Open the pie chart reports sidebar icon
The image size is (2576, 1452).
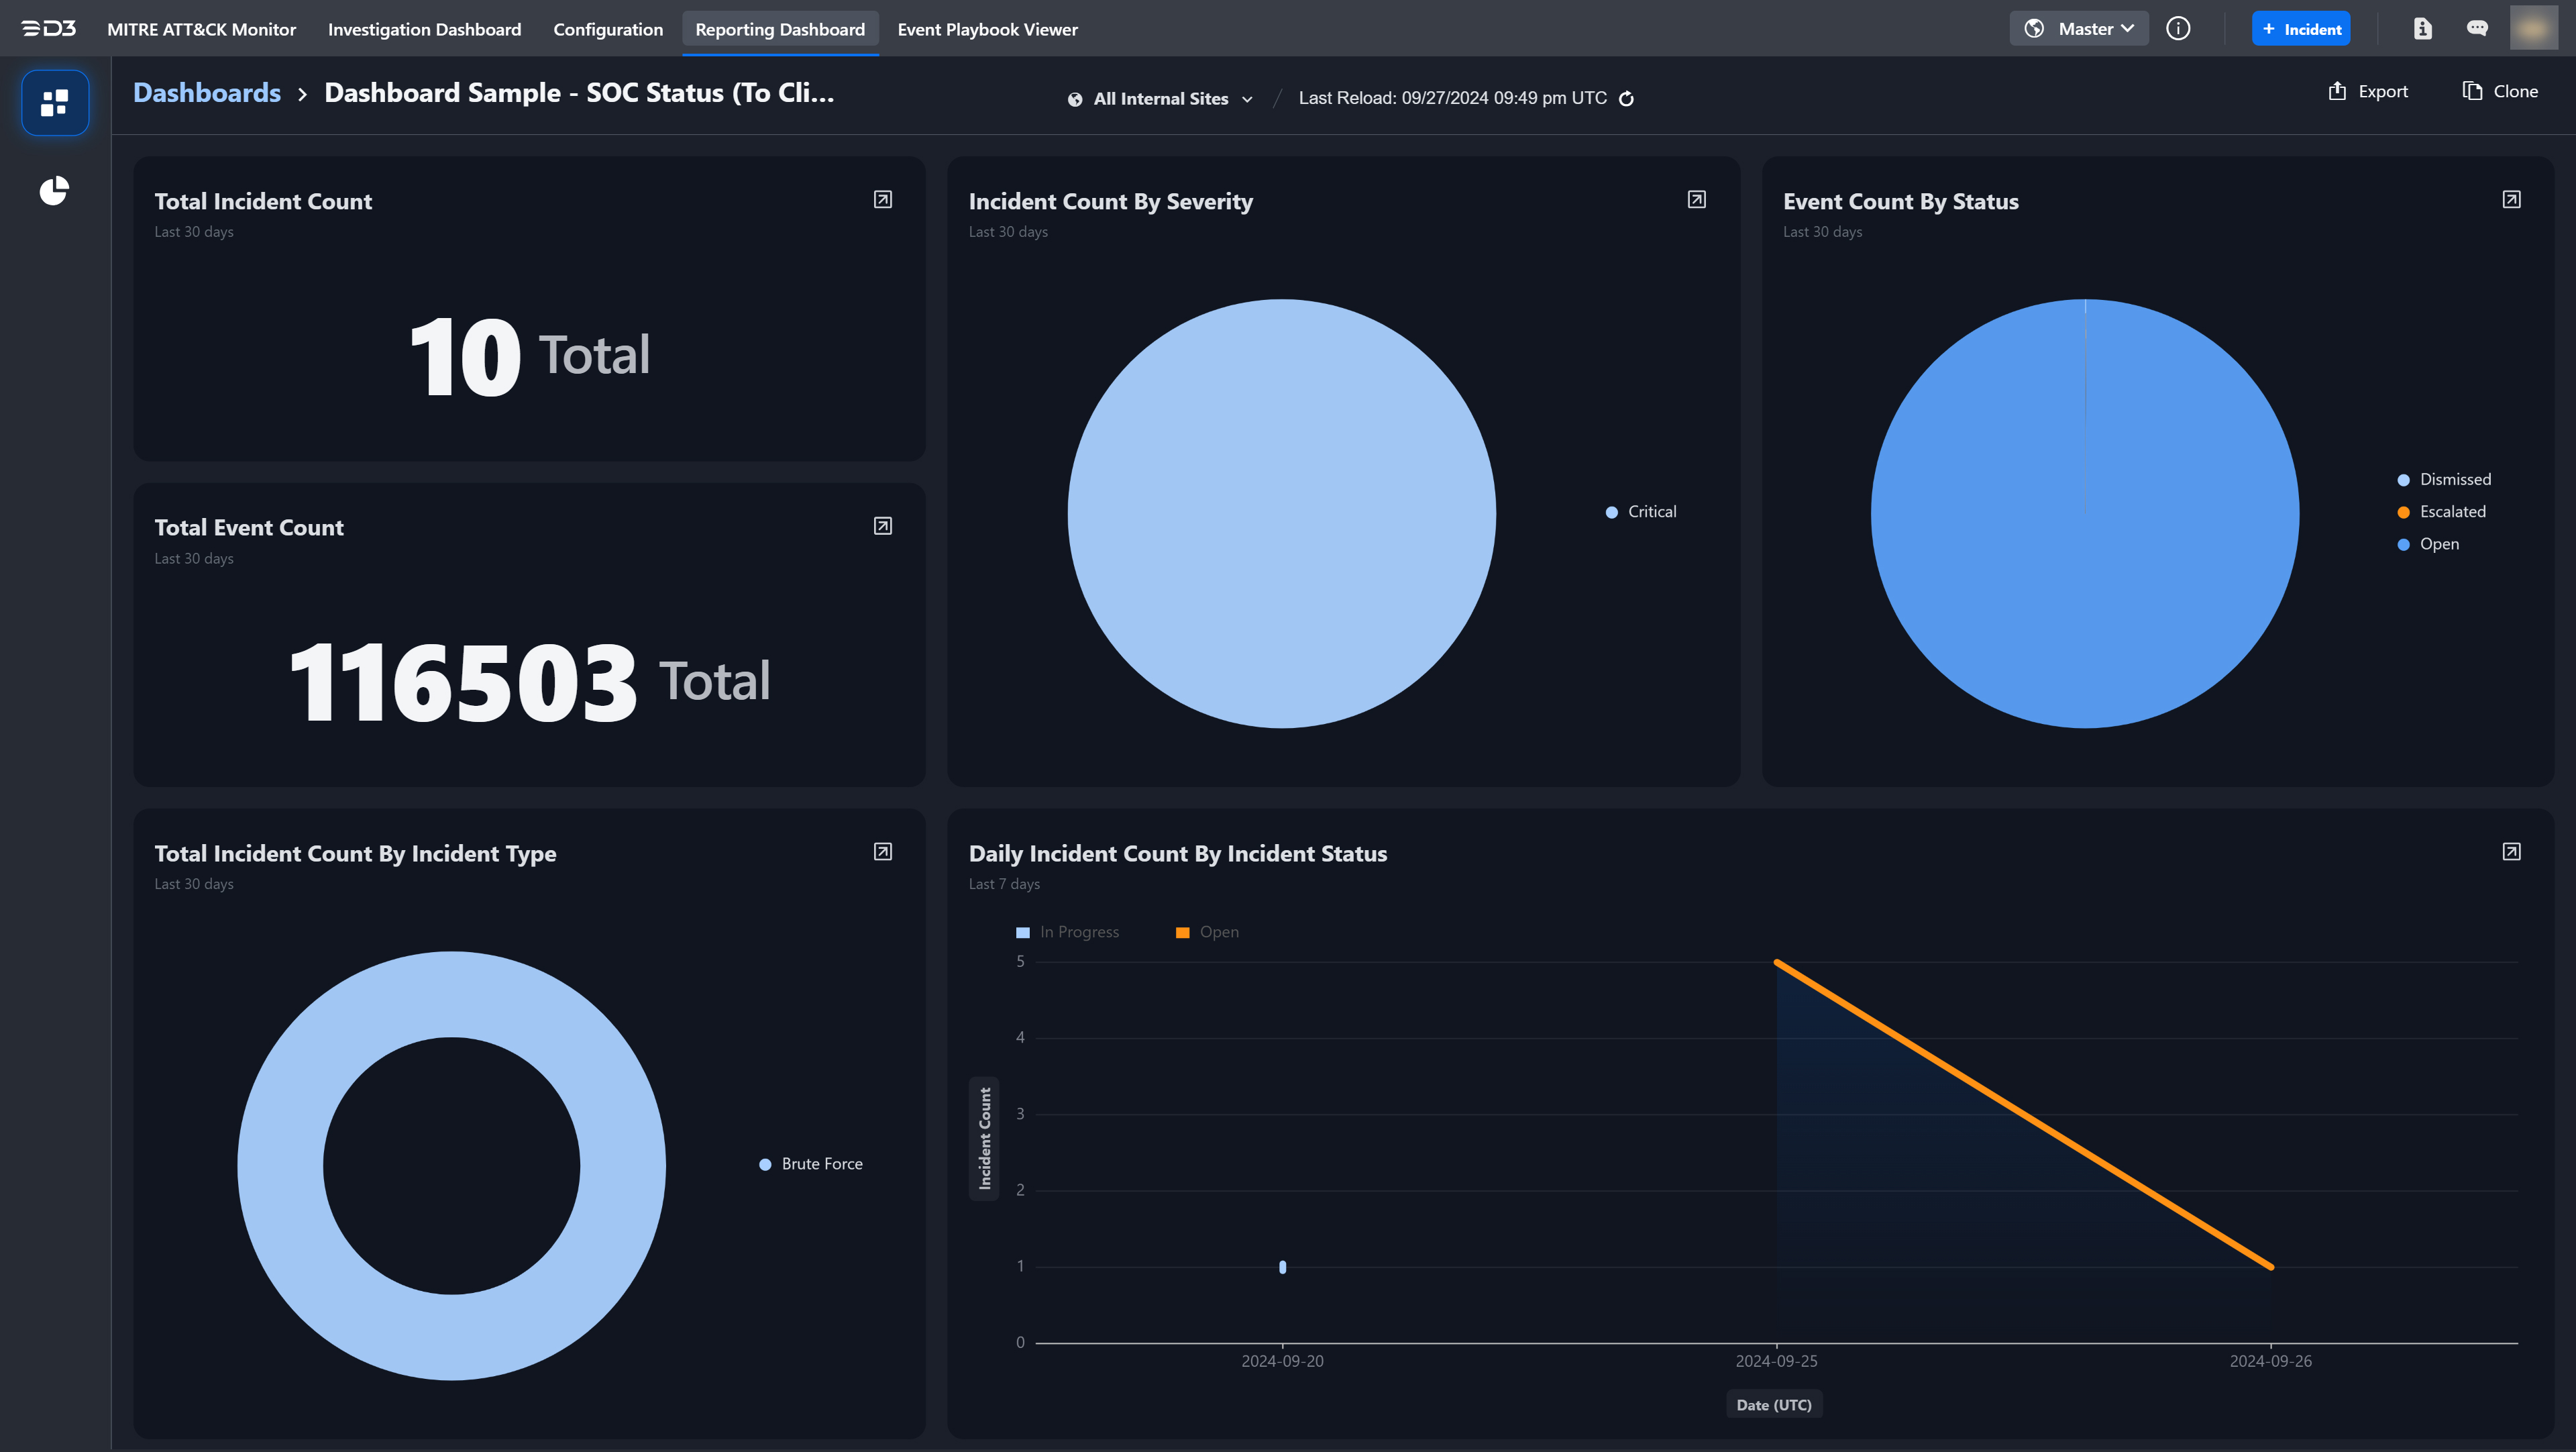54,190
